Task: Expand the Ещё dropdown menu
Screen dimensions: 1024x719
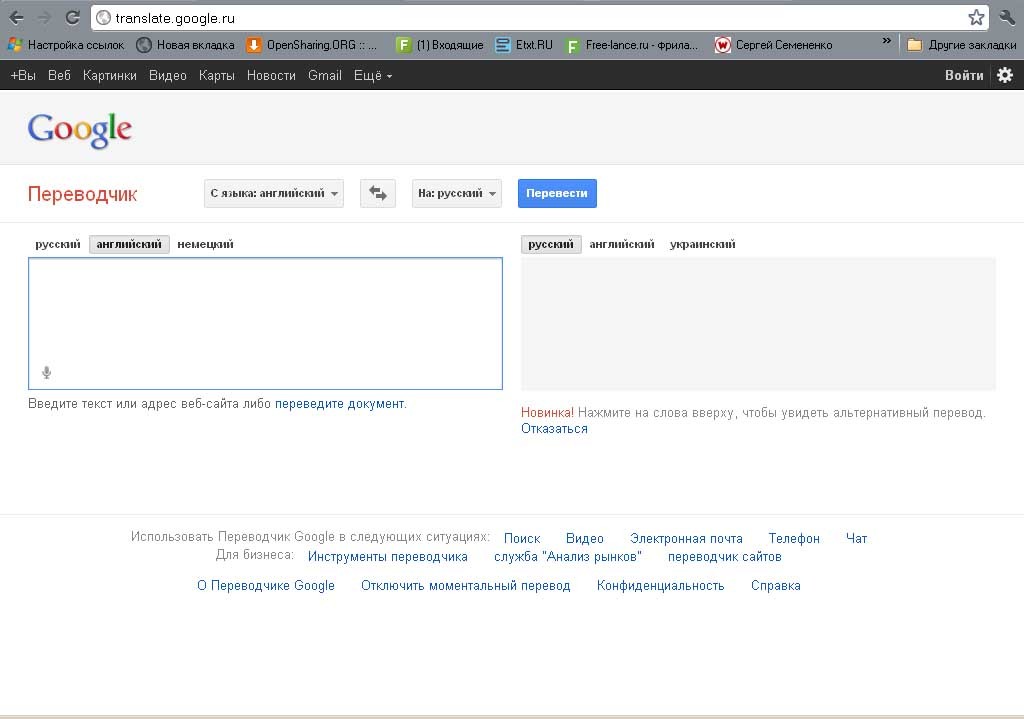Action: [x=373, y=76]
